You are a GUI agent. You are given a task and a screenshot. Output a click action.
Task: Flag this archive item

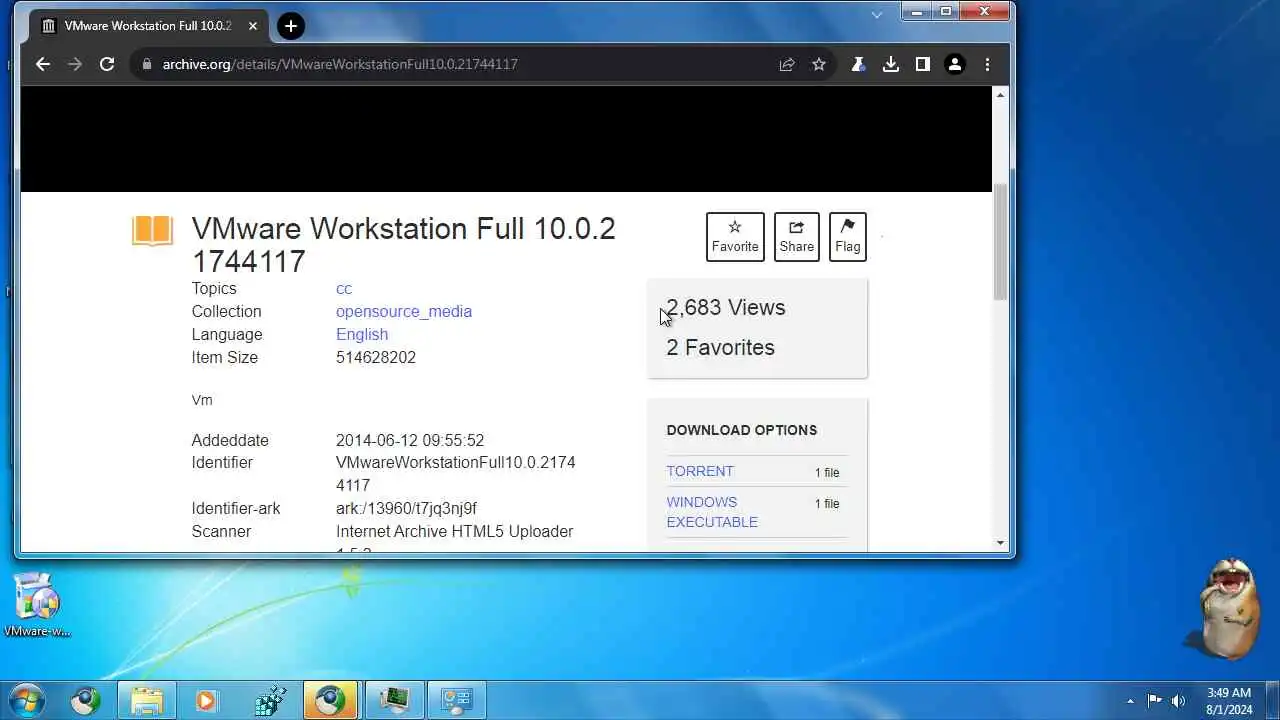coord(848,237)
